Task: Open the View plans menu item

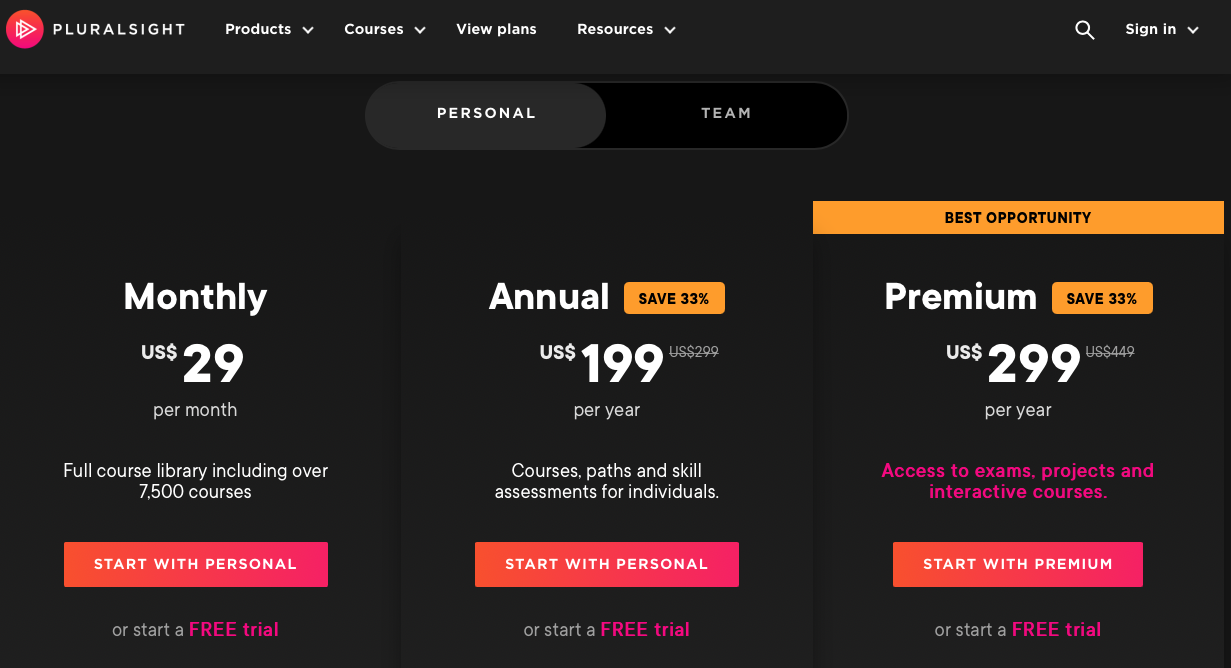Action: click(x=496, y=29)
